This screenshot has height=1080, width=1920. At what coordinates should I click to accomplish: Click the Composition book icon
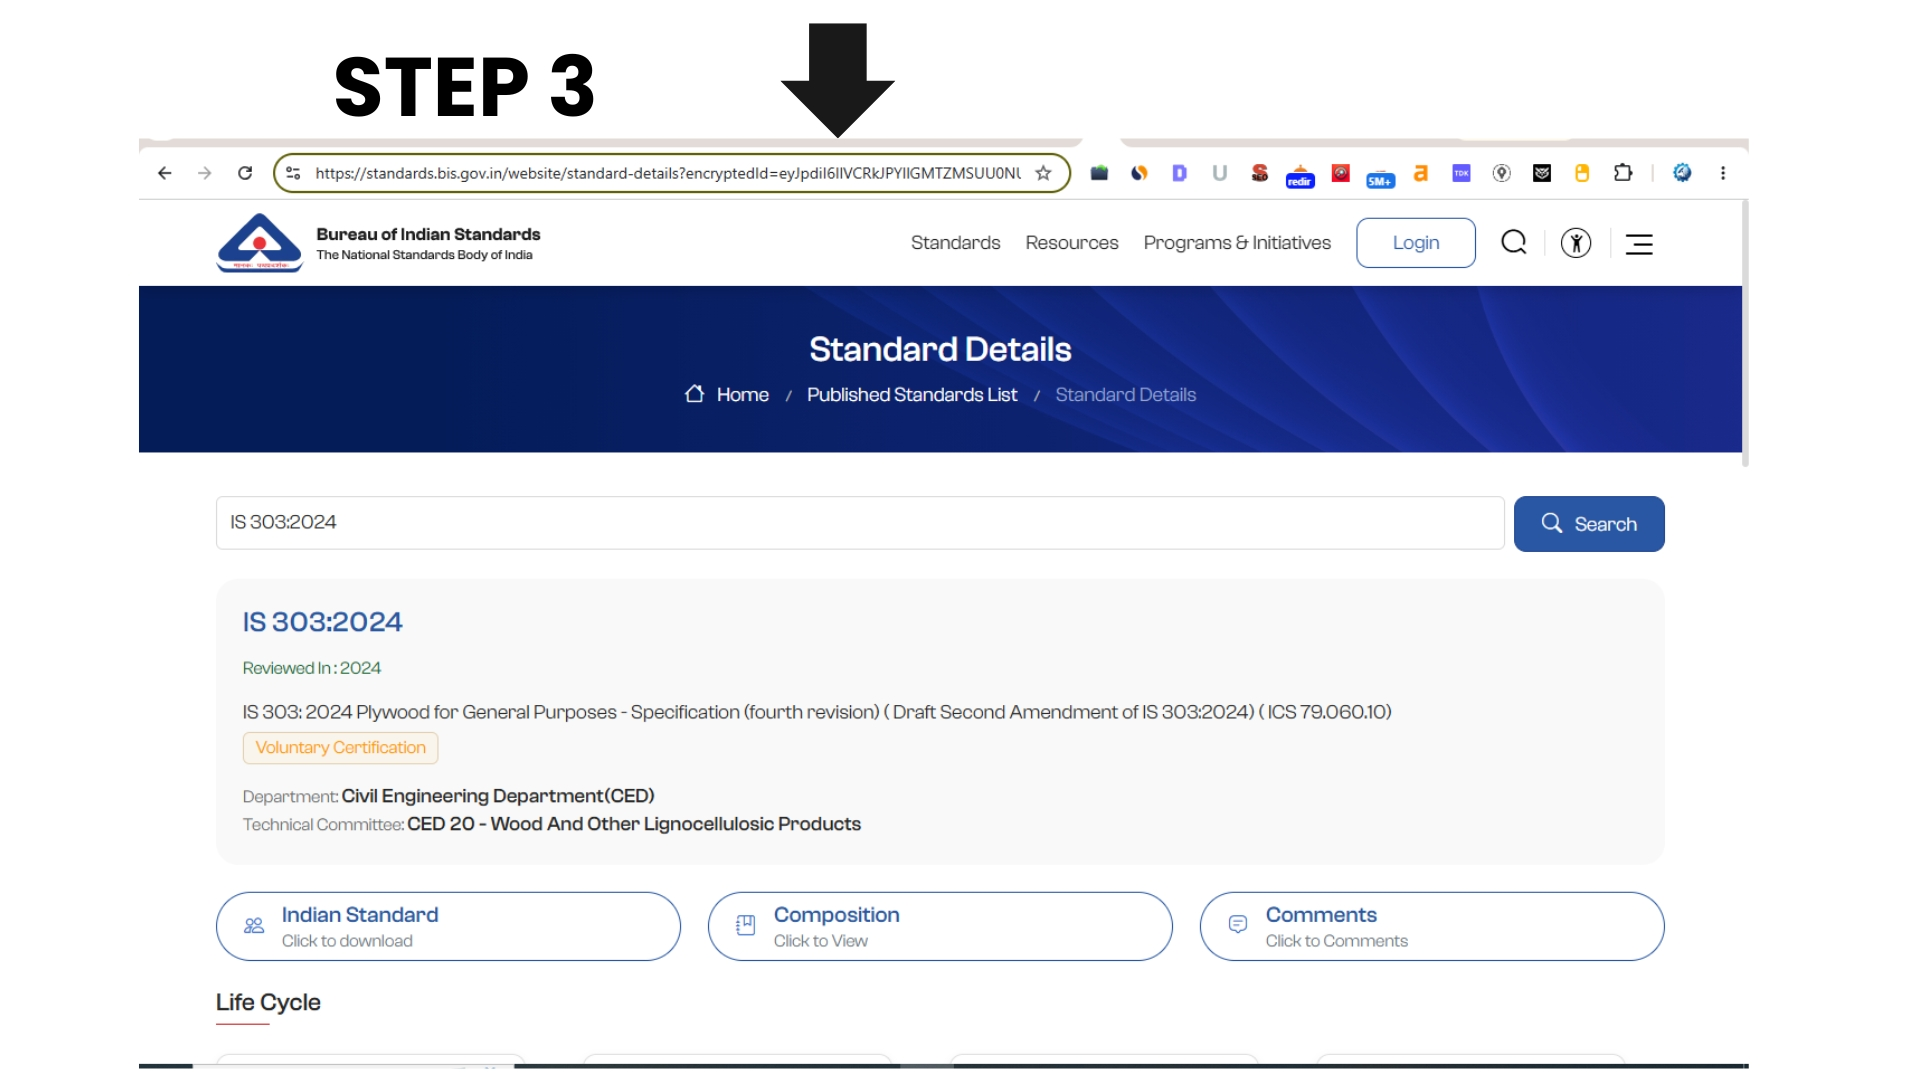[745, 926]
